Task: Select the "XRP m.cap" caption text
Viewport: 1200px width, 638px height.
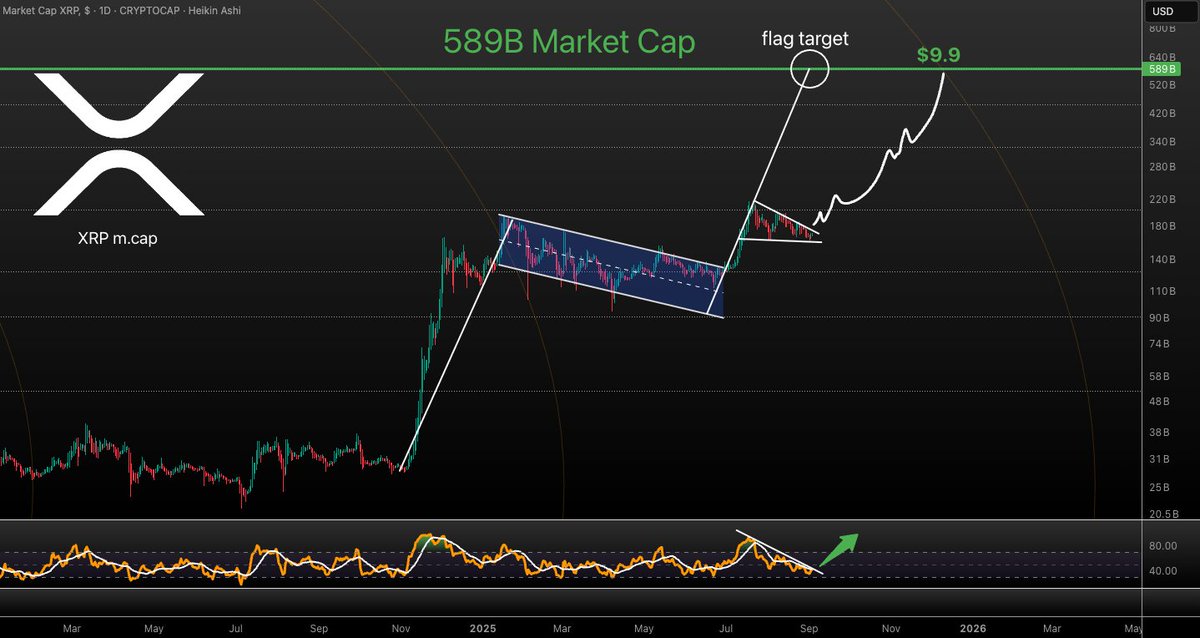Action: pyautogui.click(x=118, y=240)
